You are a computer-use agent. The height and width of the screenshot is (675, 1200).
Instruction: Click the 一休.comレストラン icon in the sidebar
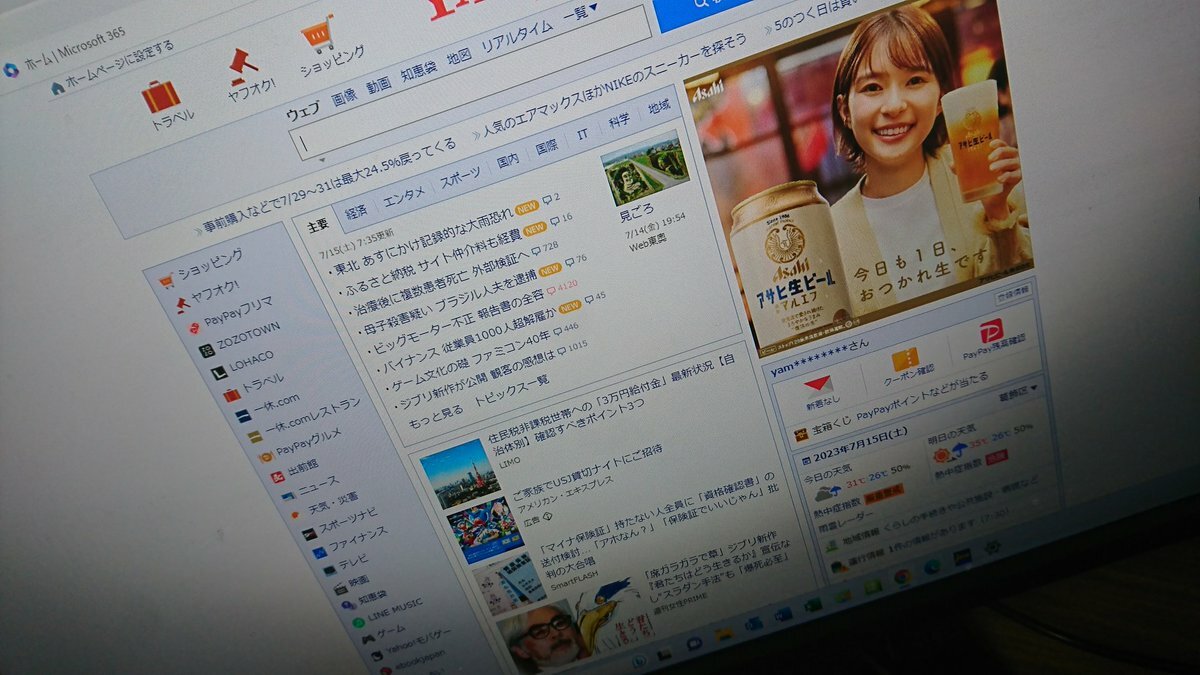(255, 437)
